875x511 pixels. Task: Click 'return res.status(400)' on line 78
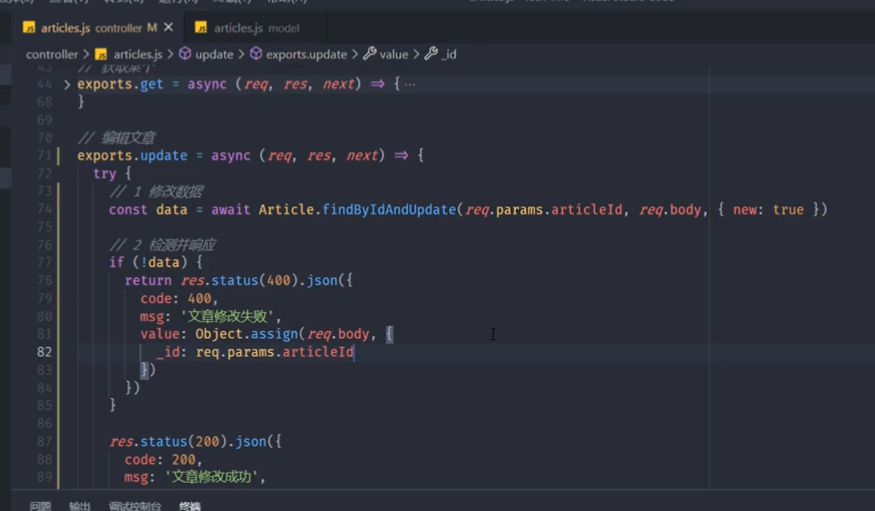(211, 281)
